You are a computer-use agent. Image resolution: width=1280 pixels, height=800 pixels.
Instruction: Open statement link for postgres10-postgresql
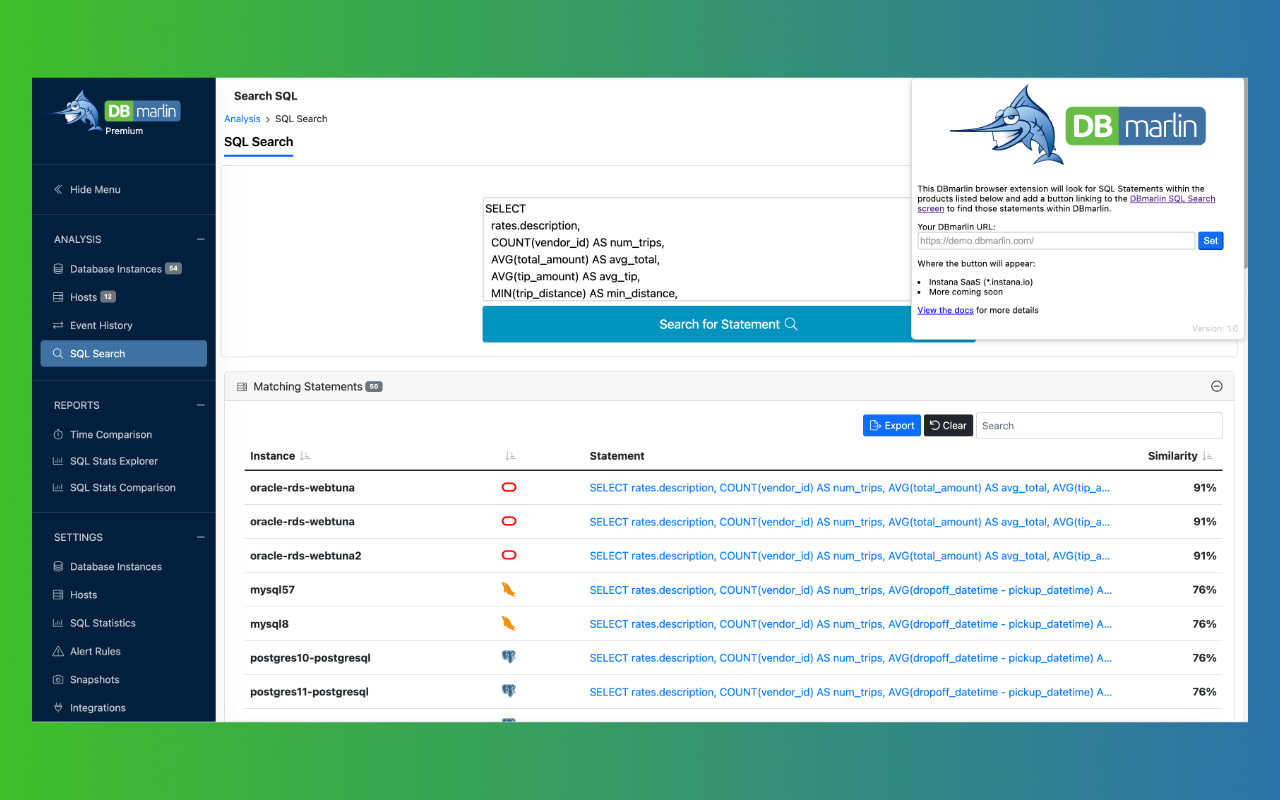coord(850,658)
